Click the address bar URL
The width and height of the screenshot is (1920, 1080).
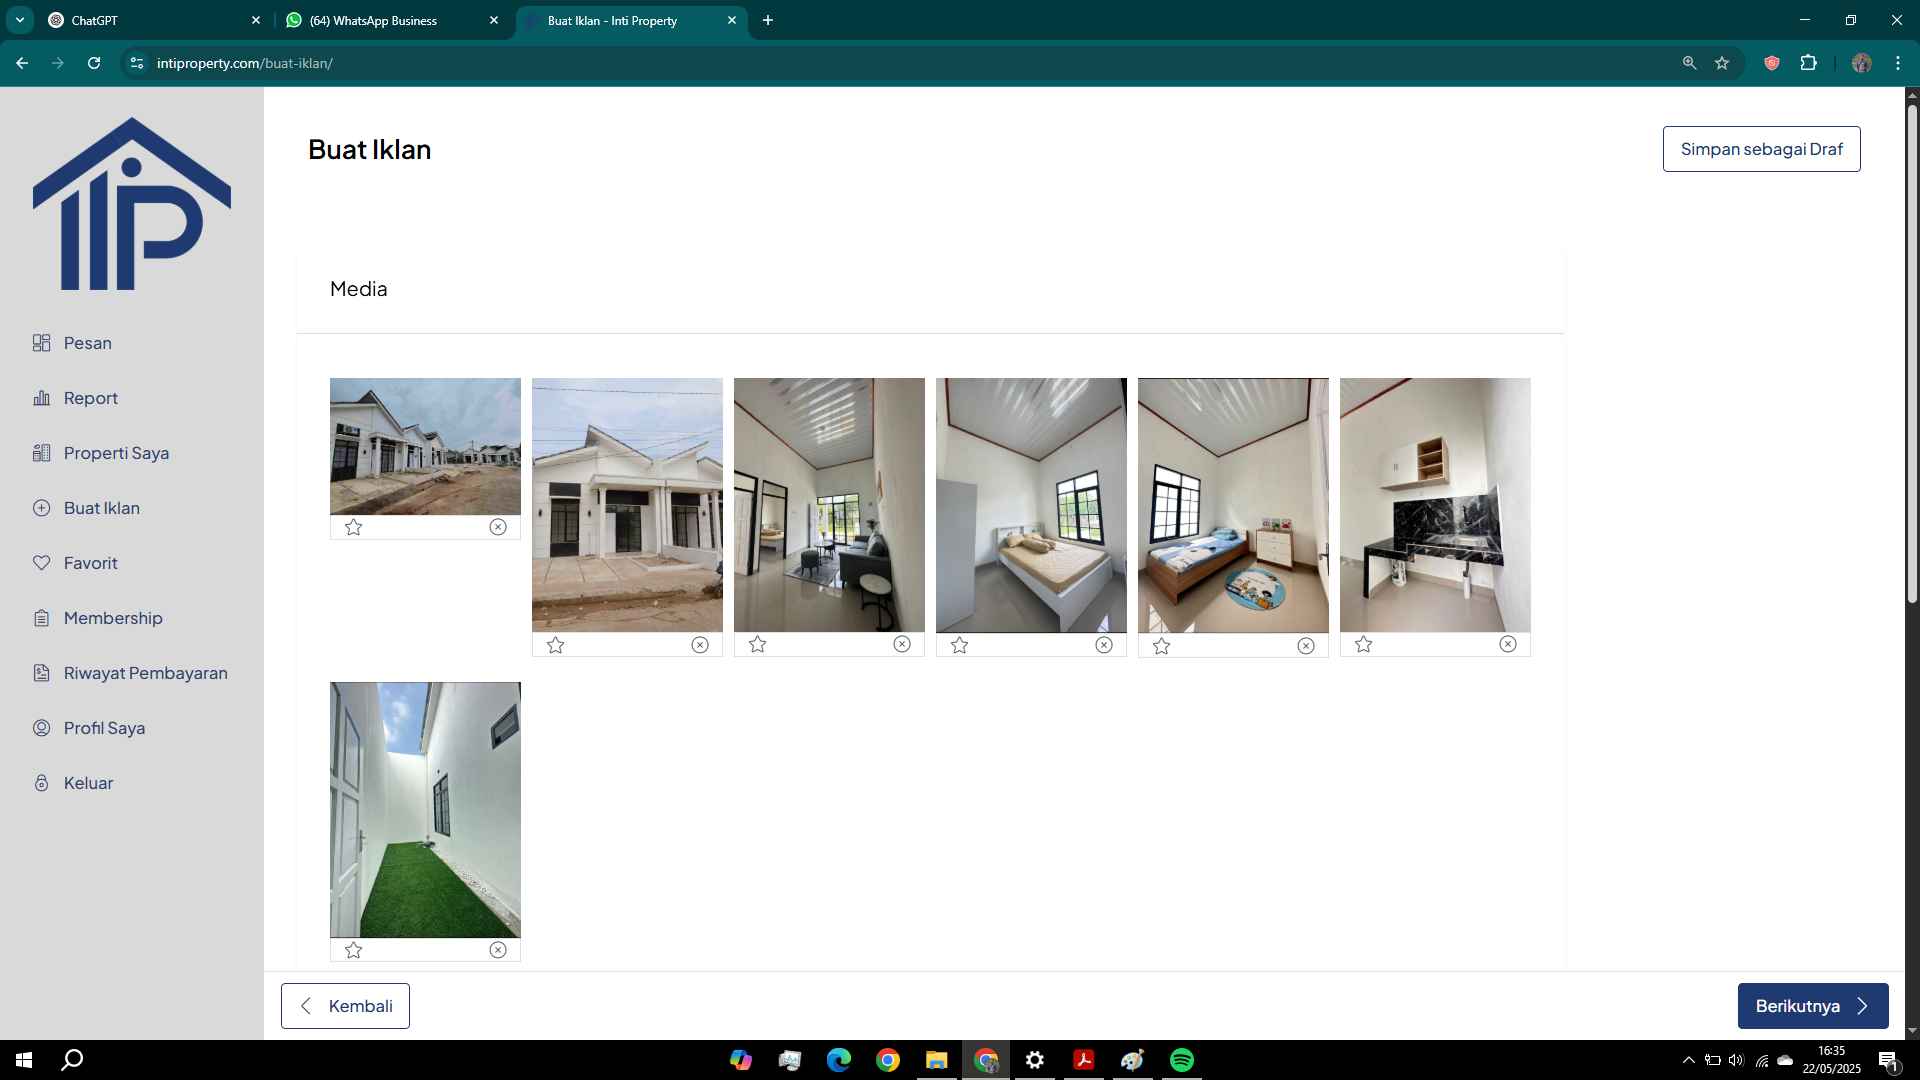[x=245, y=63]
